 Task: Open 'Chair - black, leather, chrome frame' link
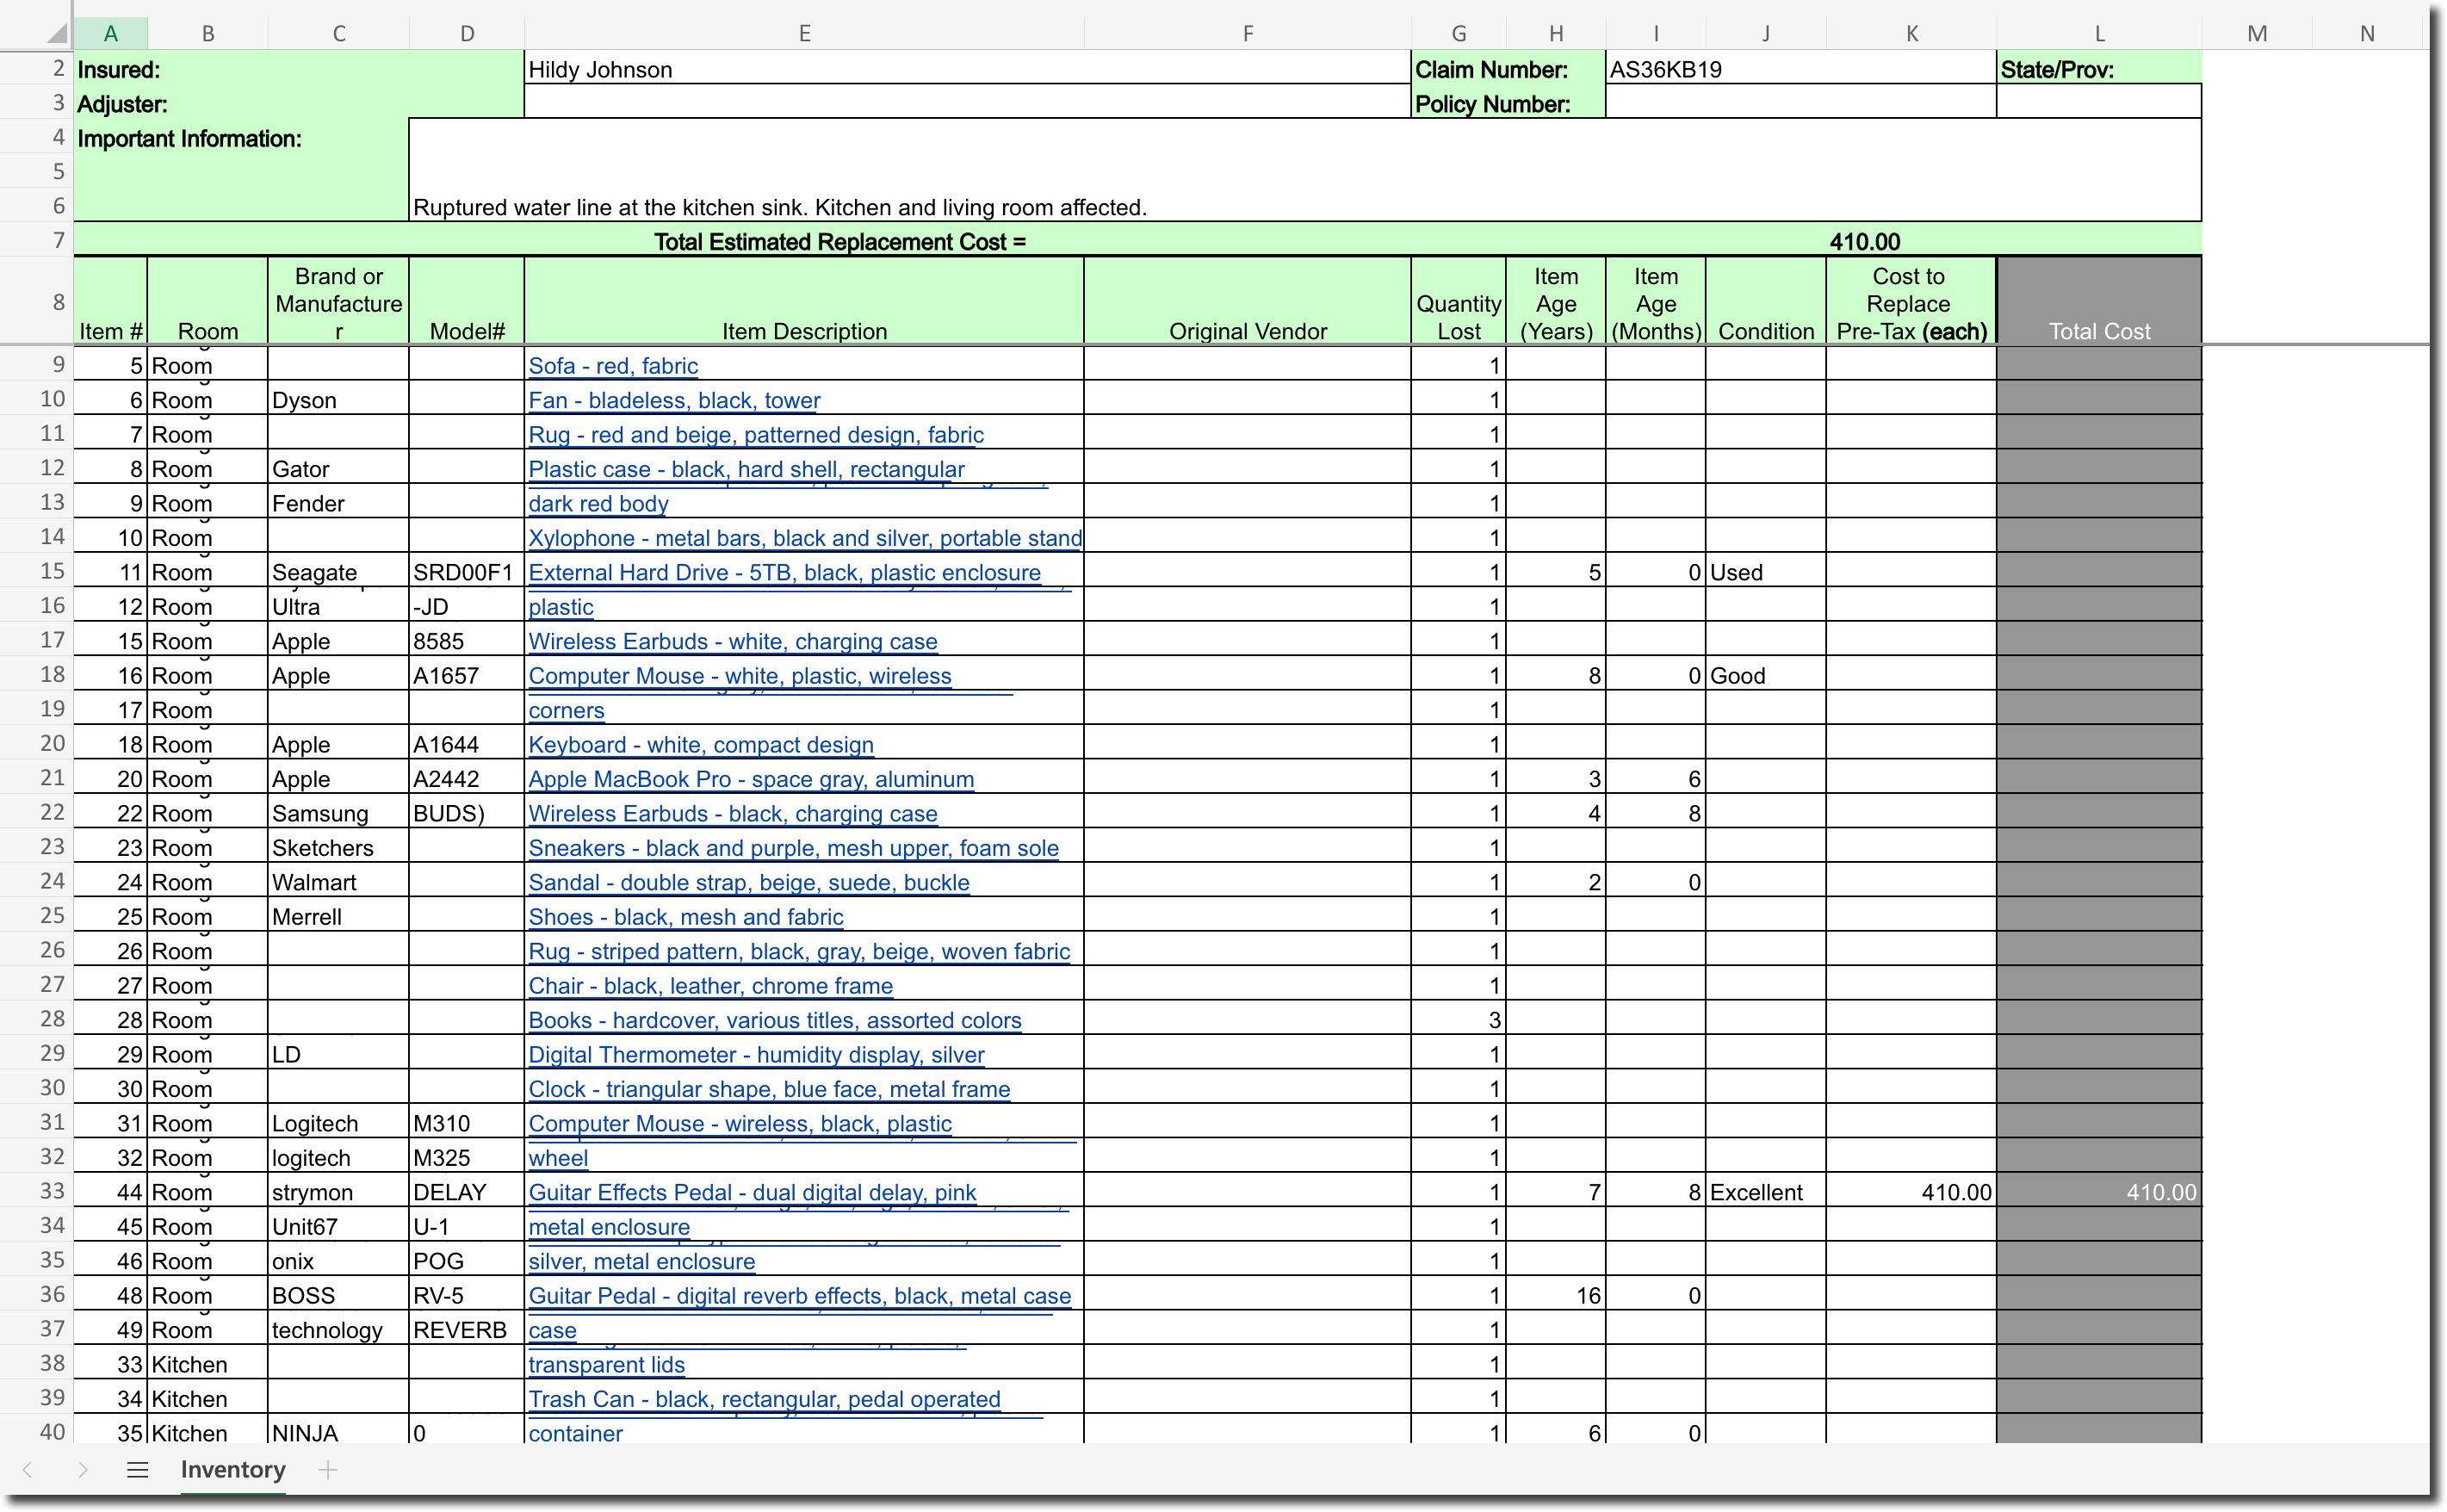pyautogui.click(x=711, y=987)
